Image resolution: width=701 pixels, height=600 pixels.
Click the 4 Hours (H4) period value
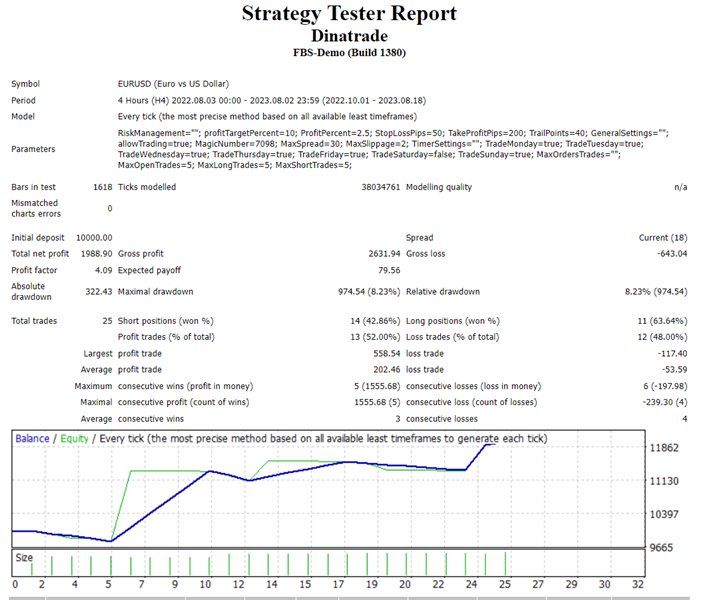point(272,101)
